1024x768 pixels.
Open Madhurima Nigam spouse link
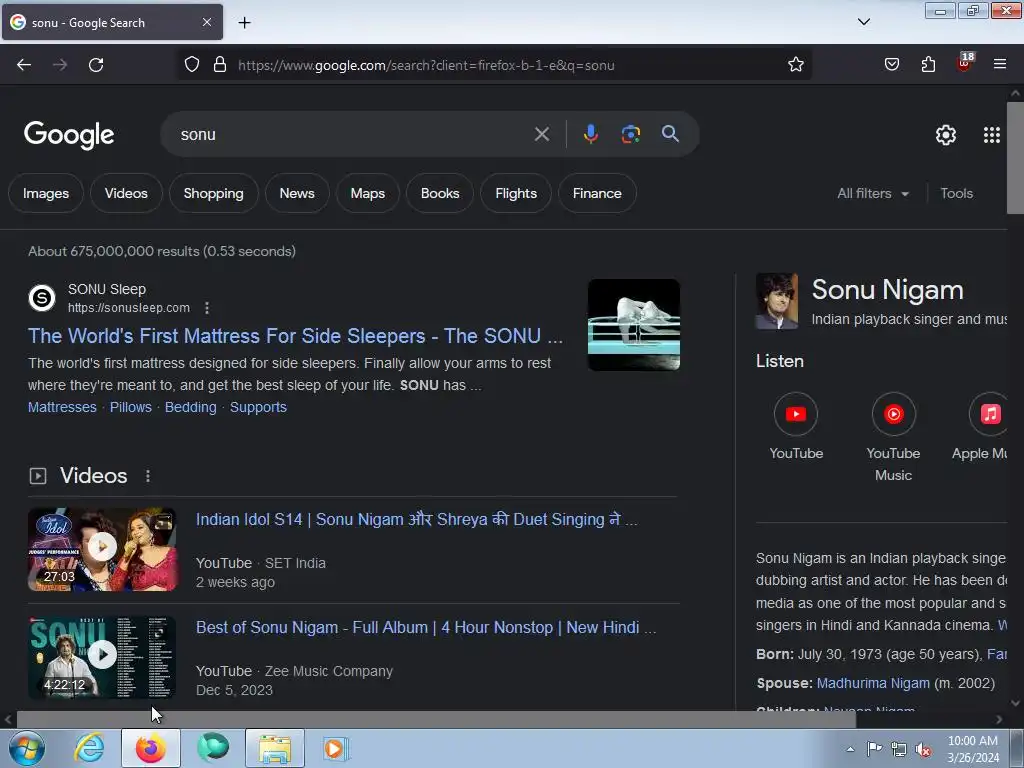tap(873, 683)
